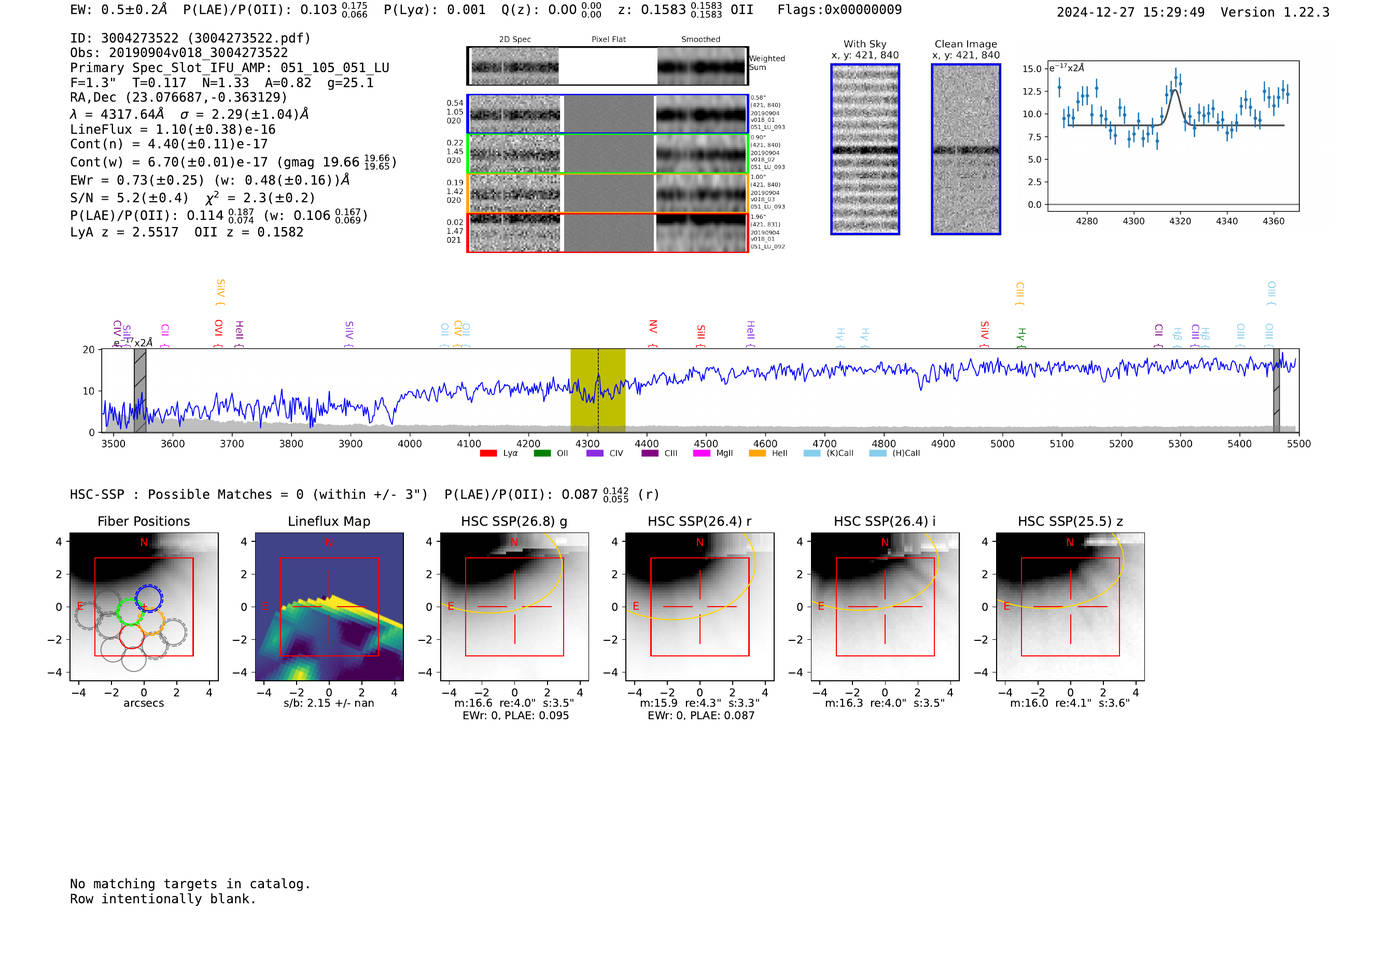Select the HSC SSP(26.4) r cutout
Image resolution: width=1400 pixels, height=953 pixels.
(700, 607)
